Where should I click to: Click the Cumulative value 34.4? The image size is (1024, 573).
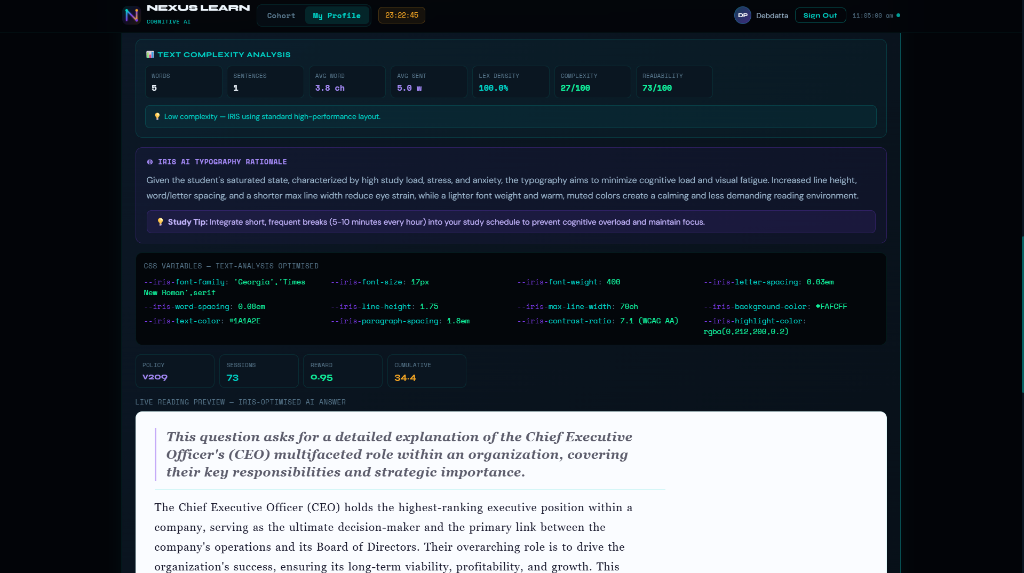(405, 378)
